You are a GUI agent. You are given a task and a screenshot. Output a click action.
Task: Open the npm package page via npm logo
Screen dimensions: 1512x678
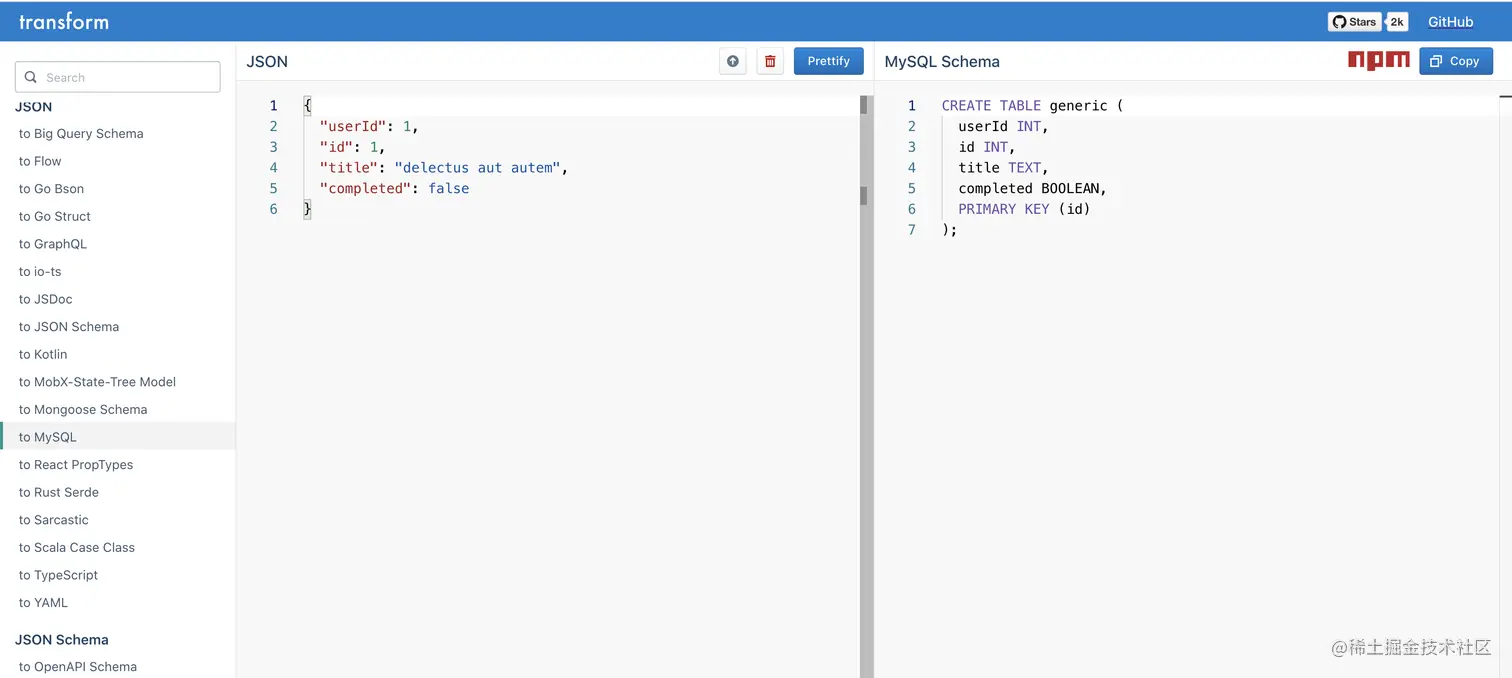click(x=1378, y=60)
